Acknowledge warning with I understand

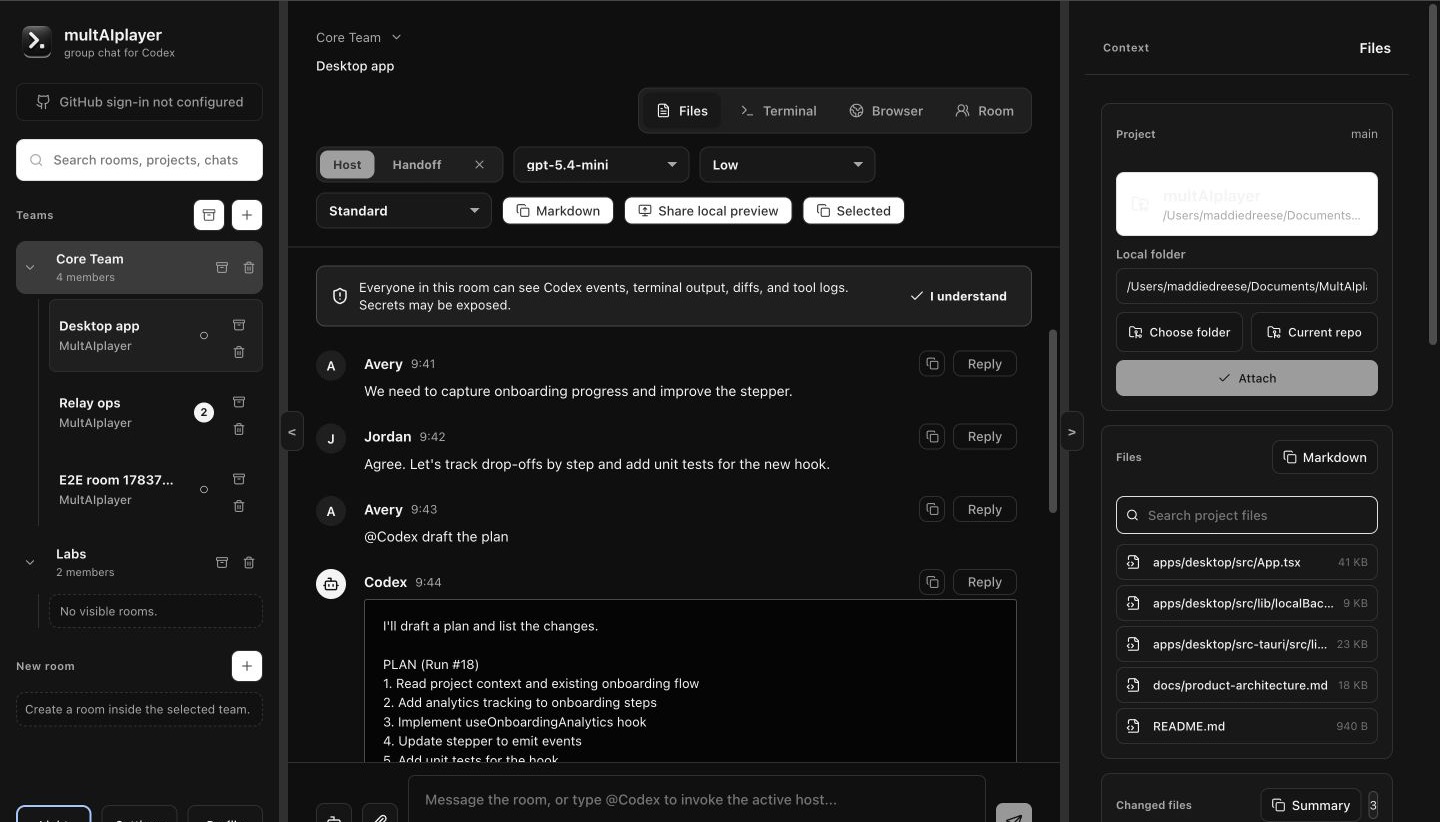tap(959, 296)
